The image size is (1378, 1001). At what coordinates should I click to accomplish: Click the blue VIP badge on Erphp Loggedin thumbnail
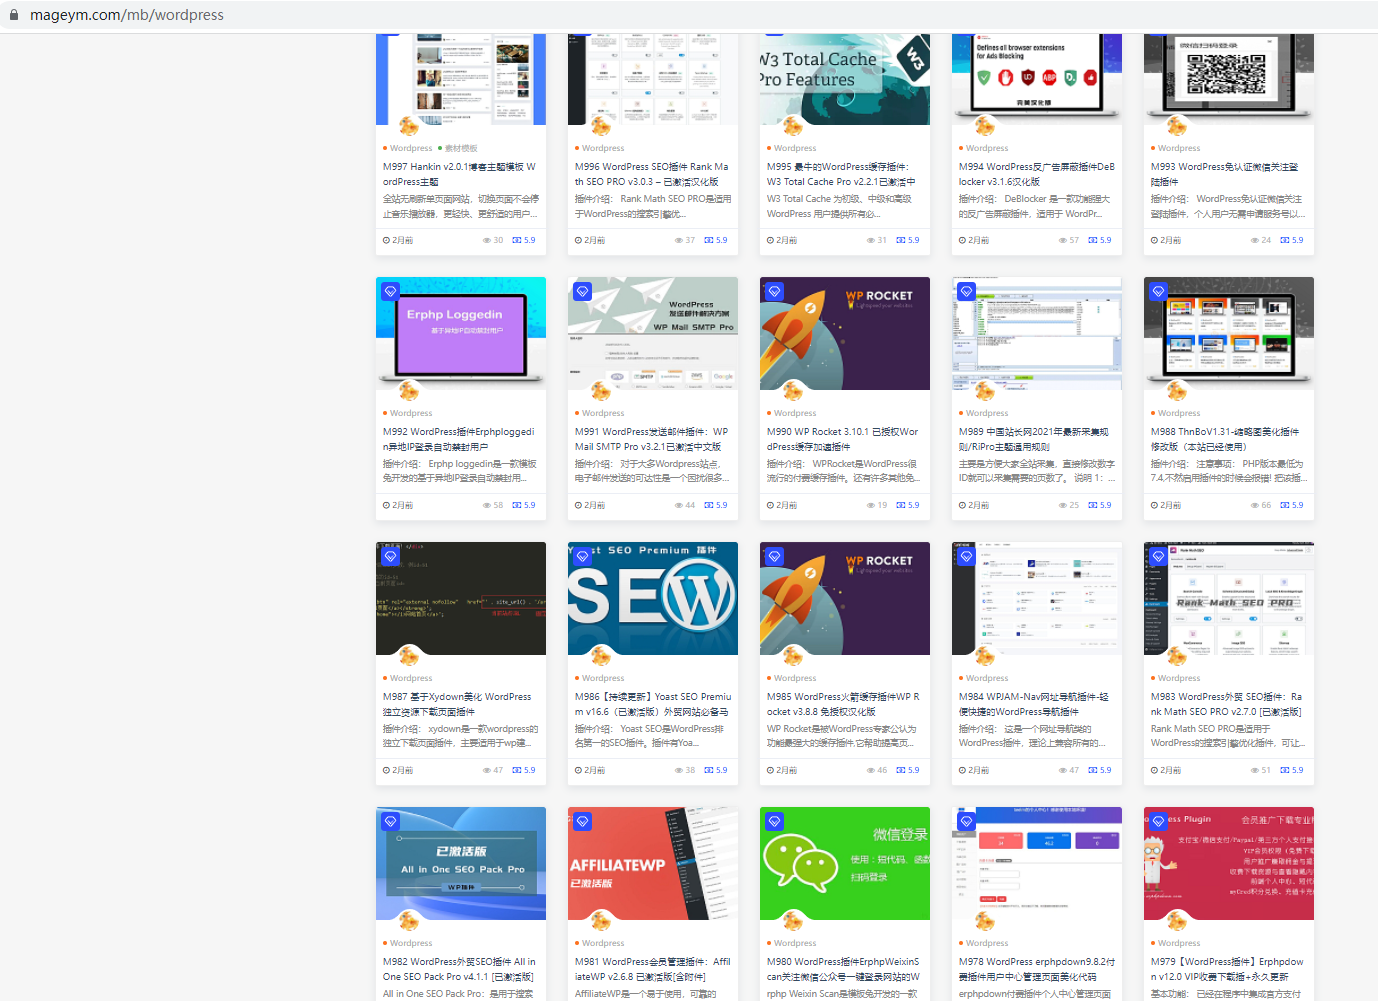pos(391,291)
